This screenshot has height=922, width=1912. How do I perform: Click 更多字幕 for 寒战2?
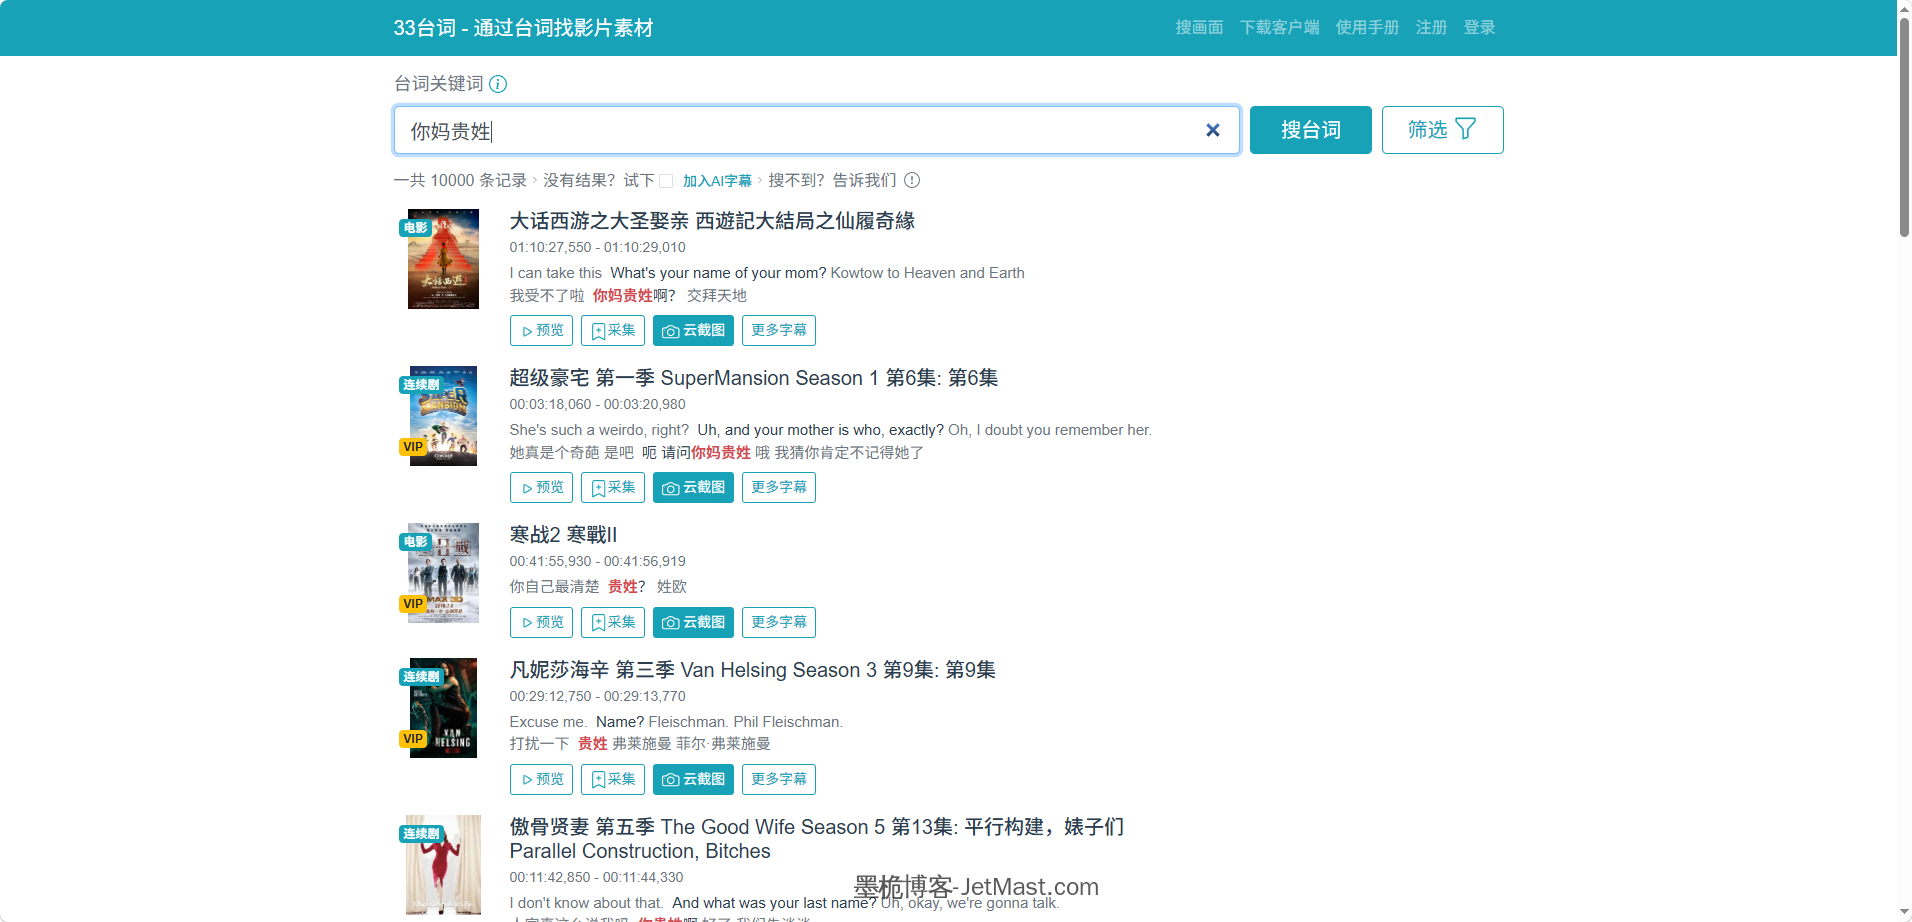(778, 622)
